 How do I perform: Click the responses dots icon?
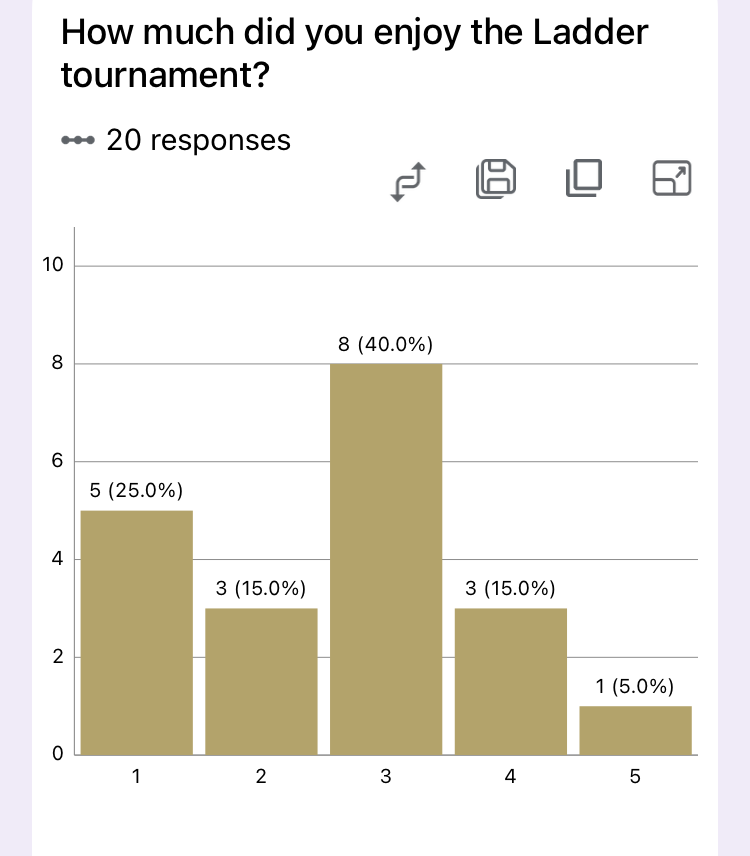coord(78,140)
